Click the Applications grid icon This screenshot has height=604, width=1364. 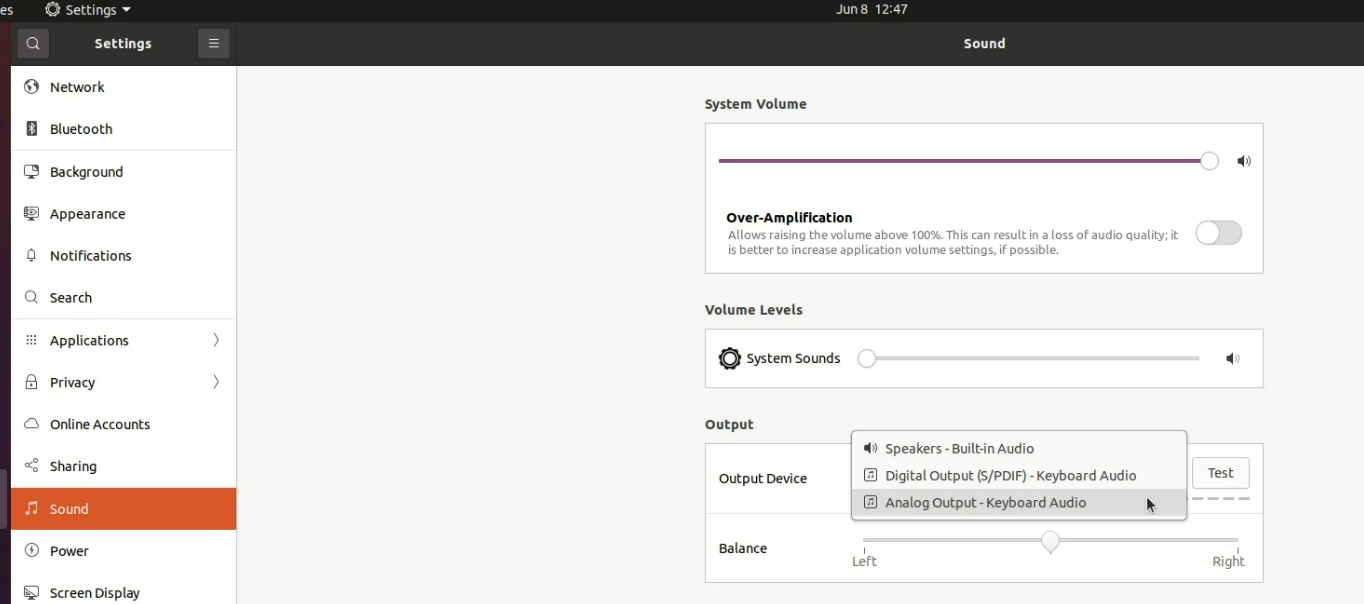point(31,340)
